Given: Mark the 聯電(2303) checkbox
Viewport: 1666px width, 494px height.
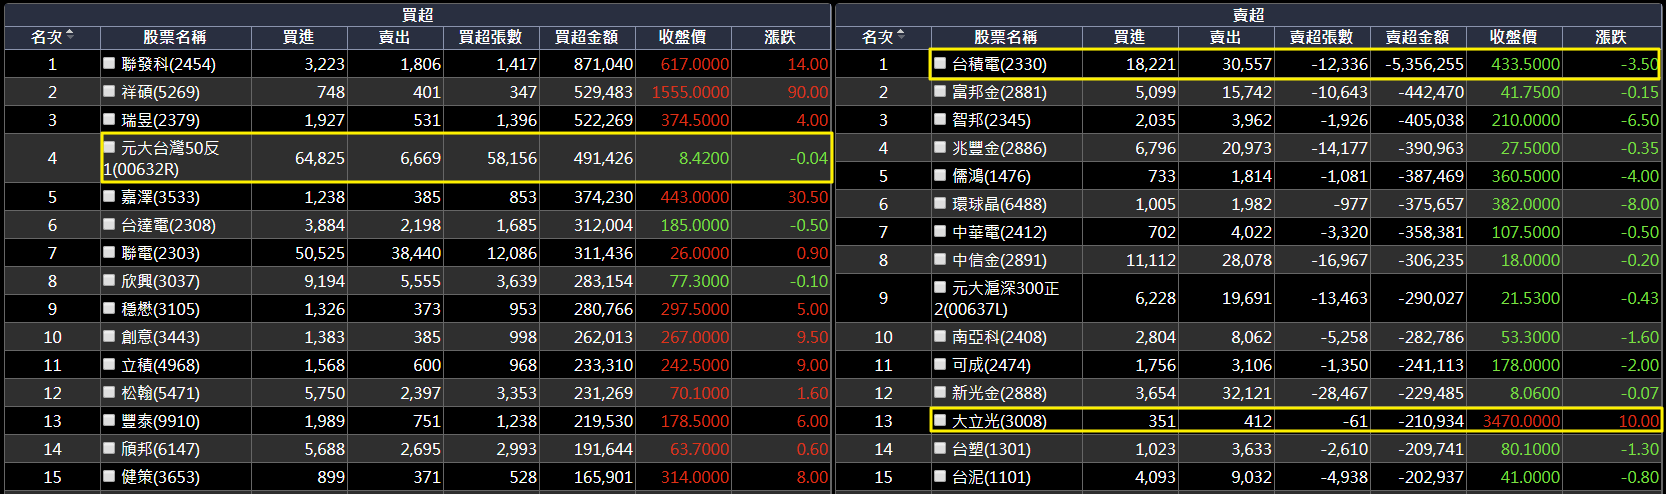Looking at the screenshot, I should (x=109, y=253).
